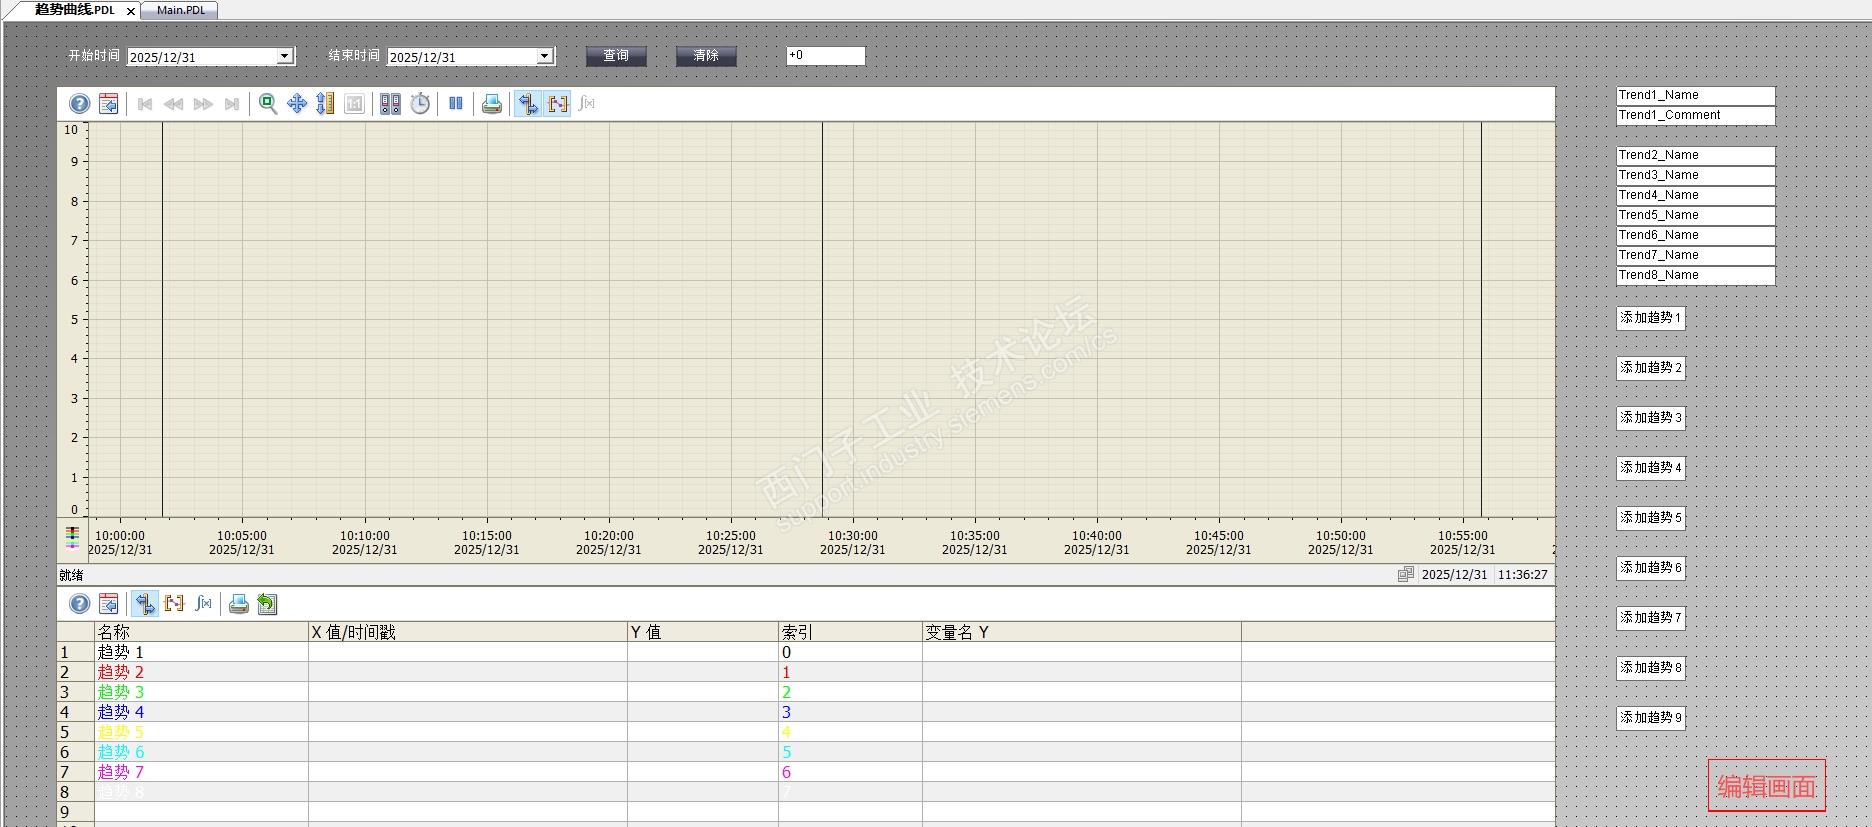Switch to the Main.PDL tab
The width and height of the screenshot is (1872, 827).
coord(181,10)
